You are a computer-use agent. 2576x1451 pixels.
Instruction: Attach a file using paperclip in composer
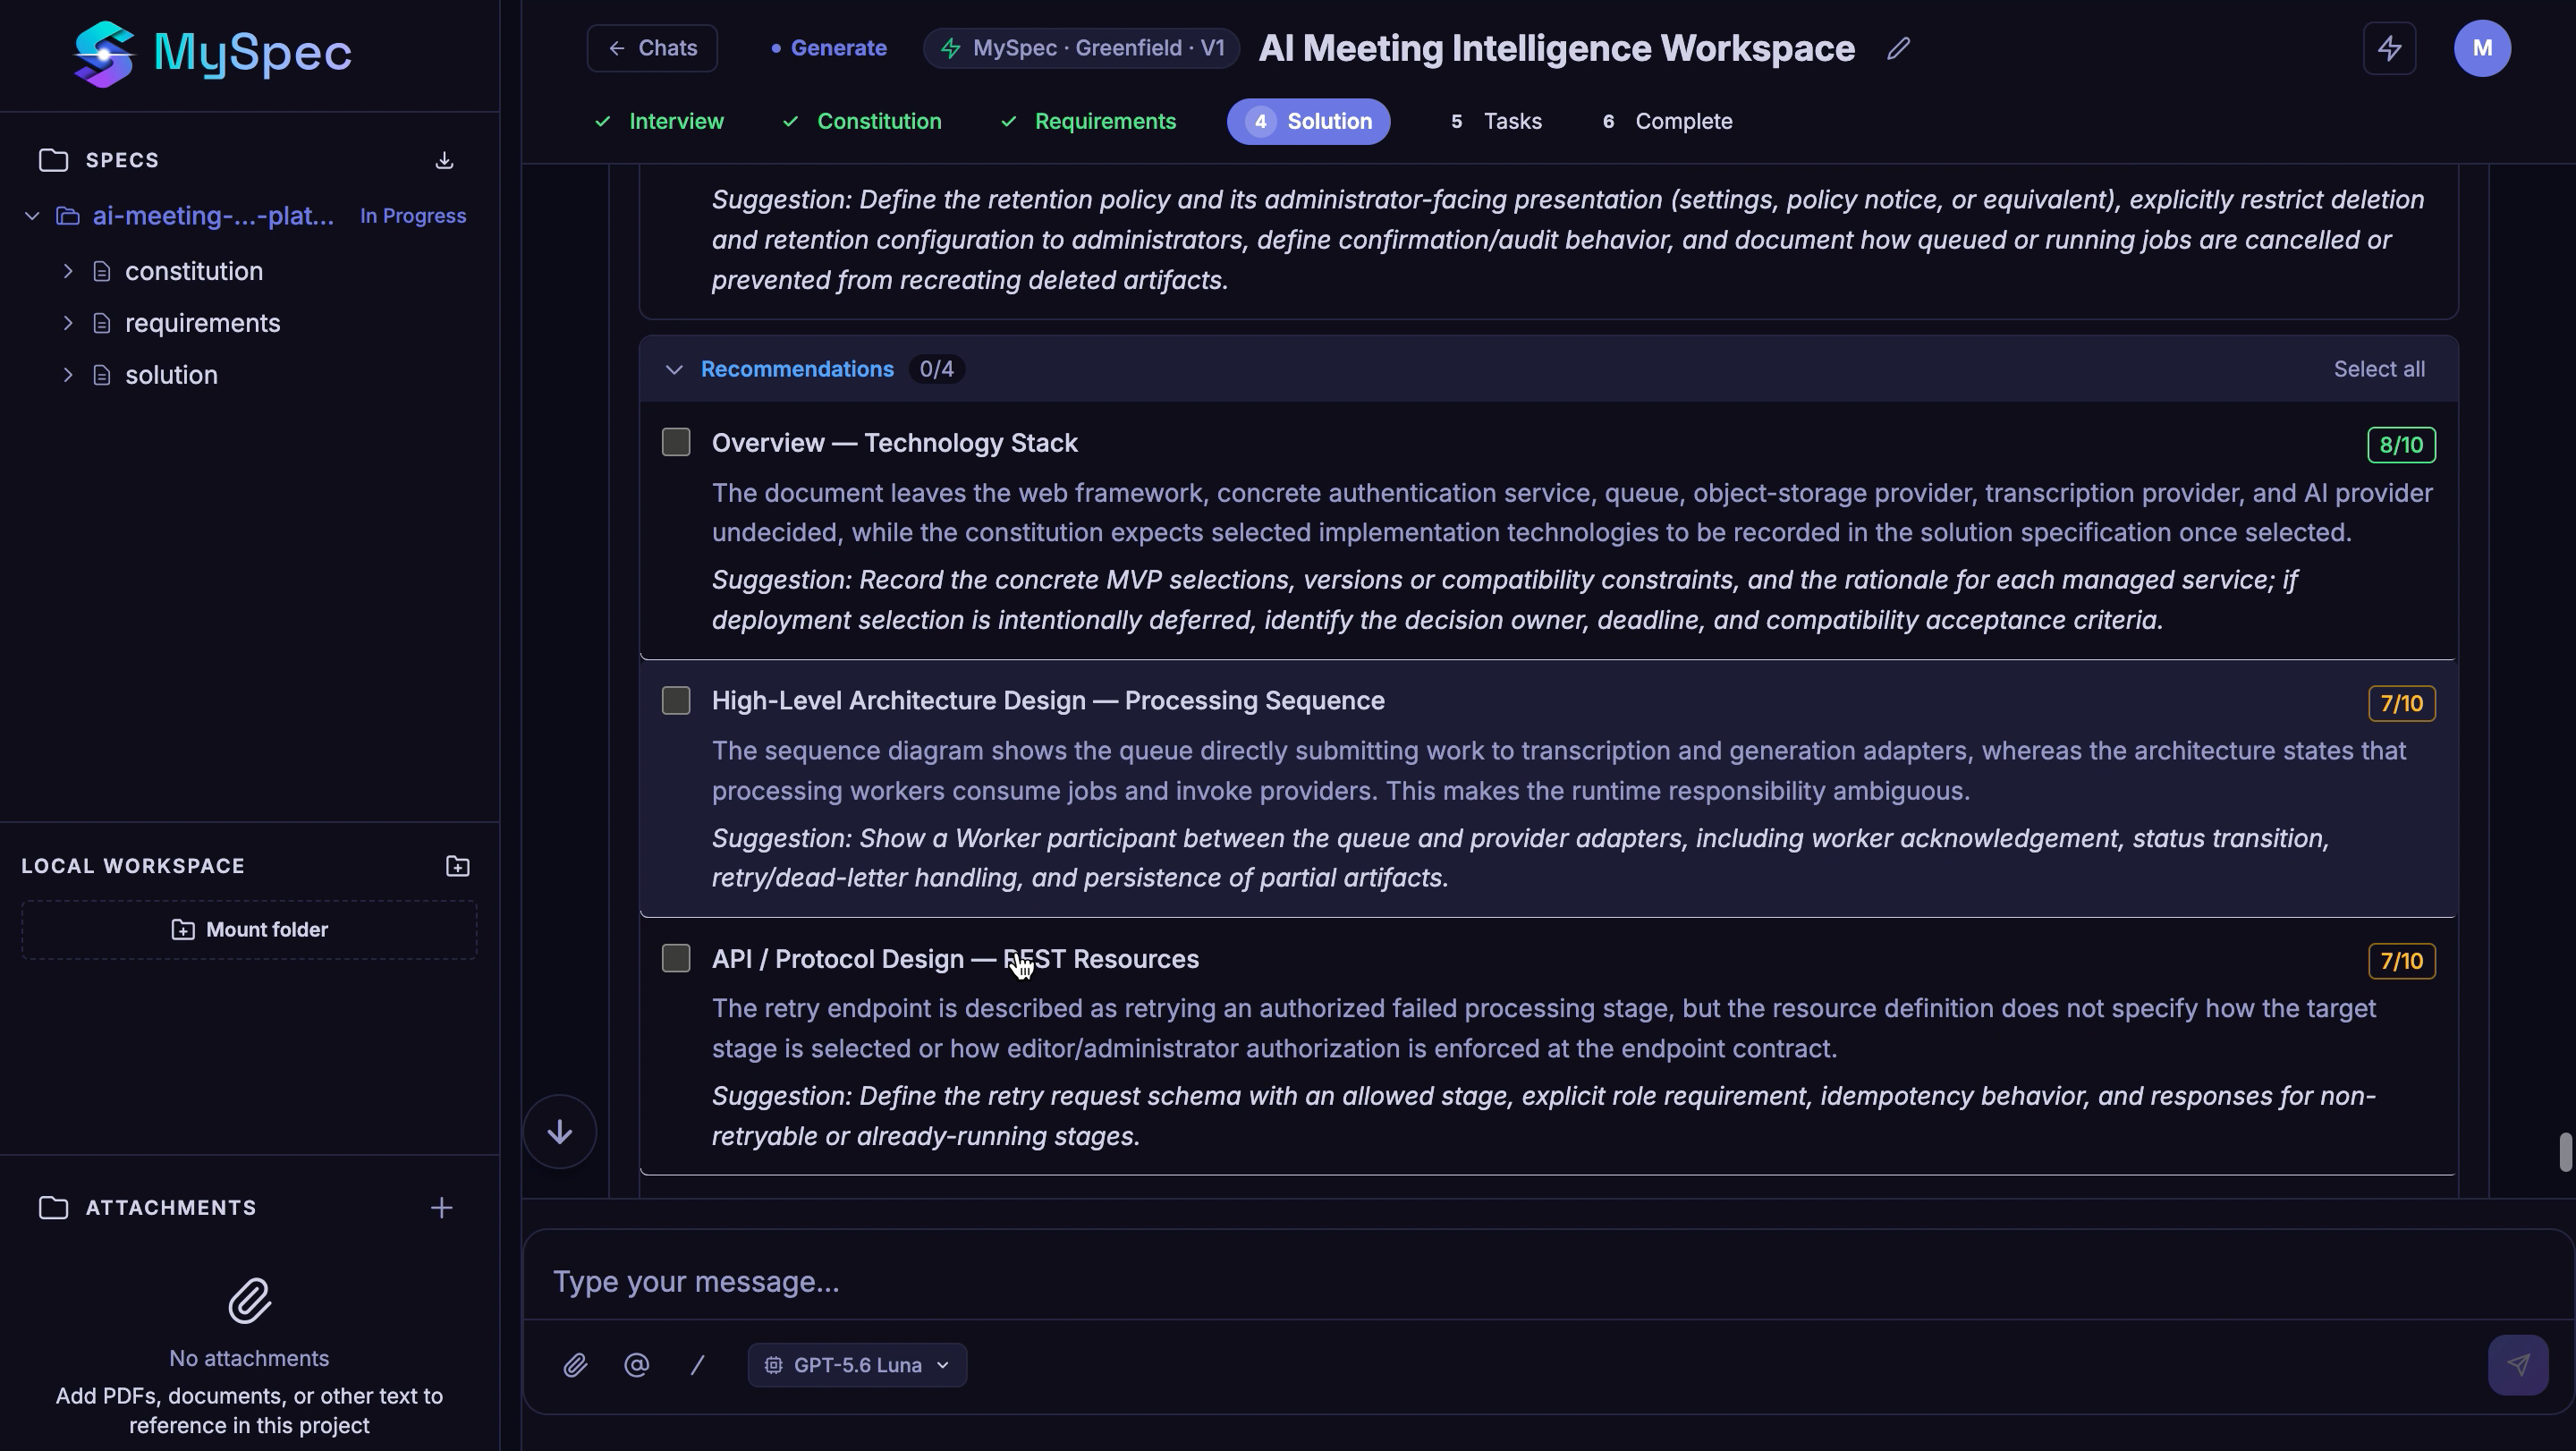click(x=575, y=1365)
